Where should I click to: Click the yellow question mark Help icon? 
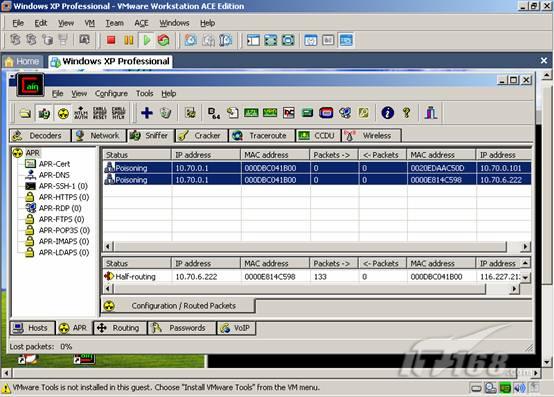[406, 113]
